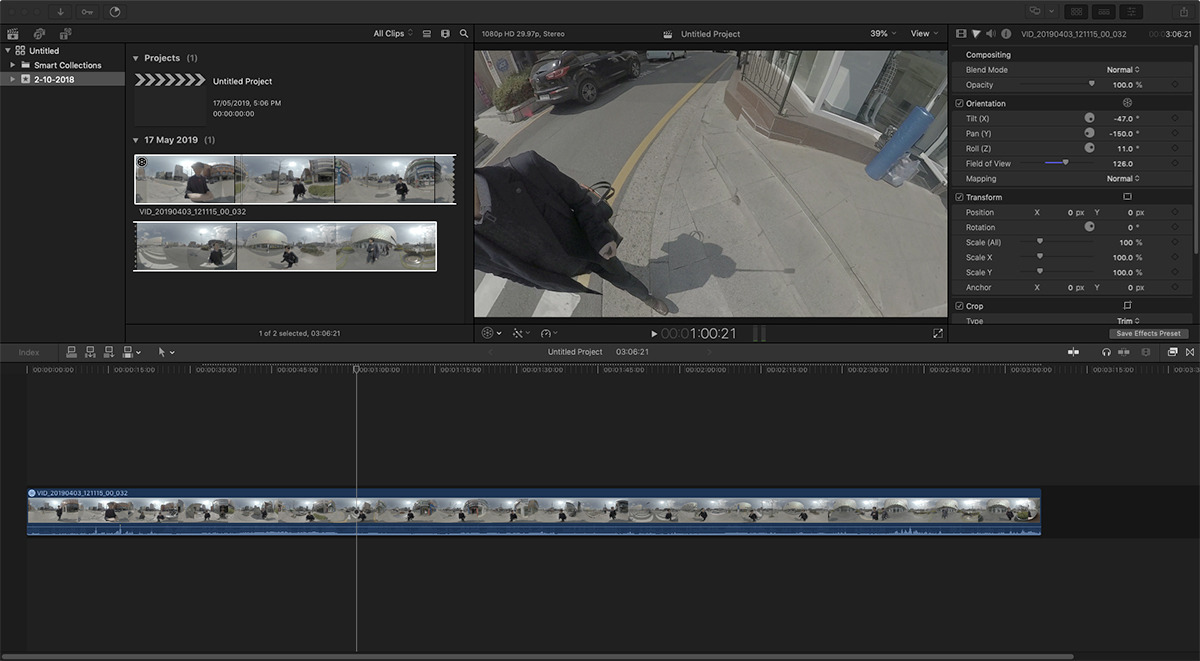The width and height of the screenshot is (1200, 661).
Task: Open the Photos and Audio sidebar
Action: click(39, 34)
